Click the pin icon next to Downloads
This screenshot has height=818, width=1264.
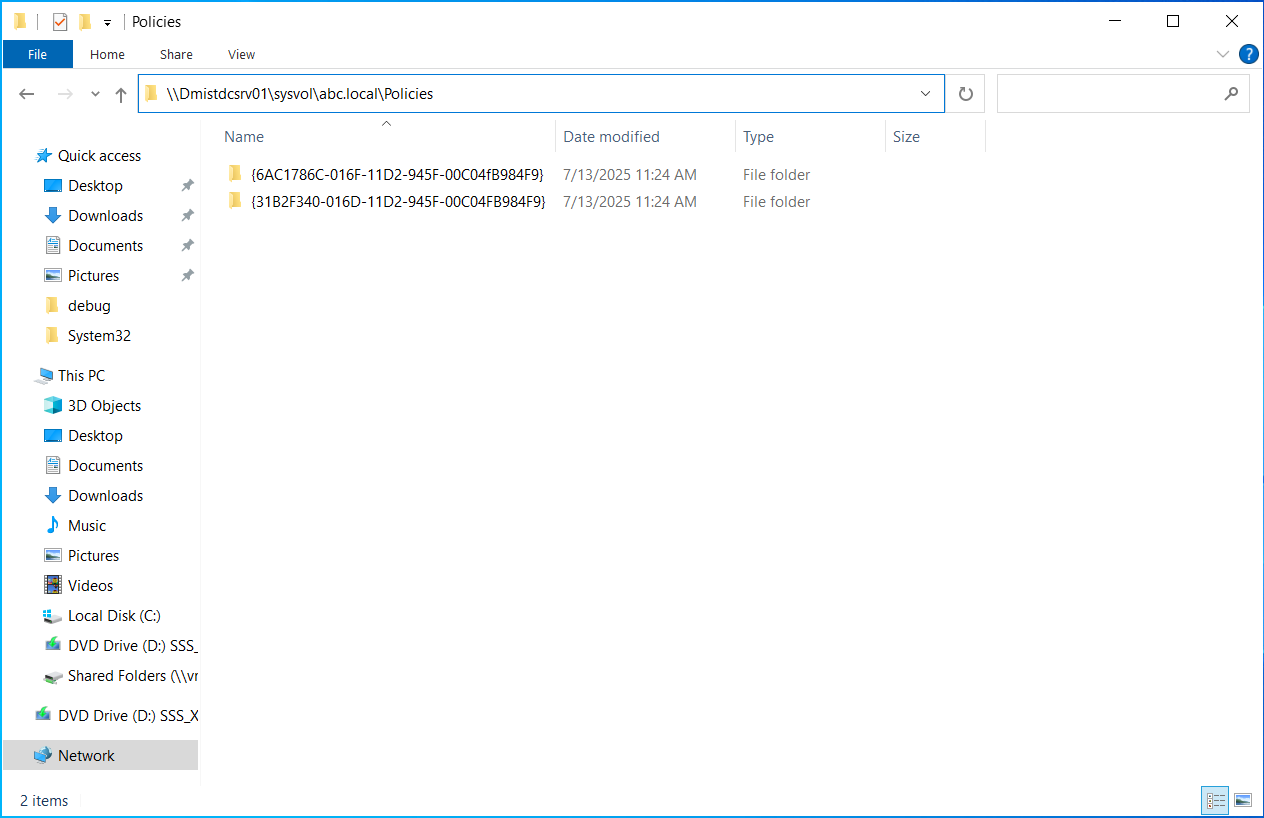pos(187,216)
